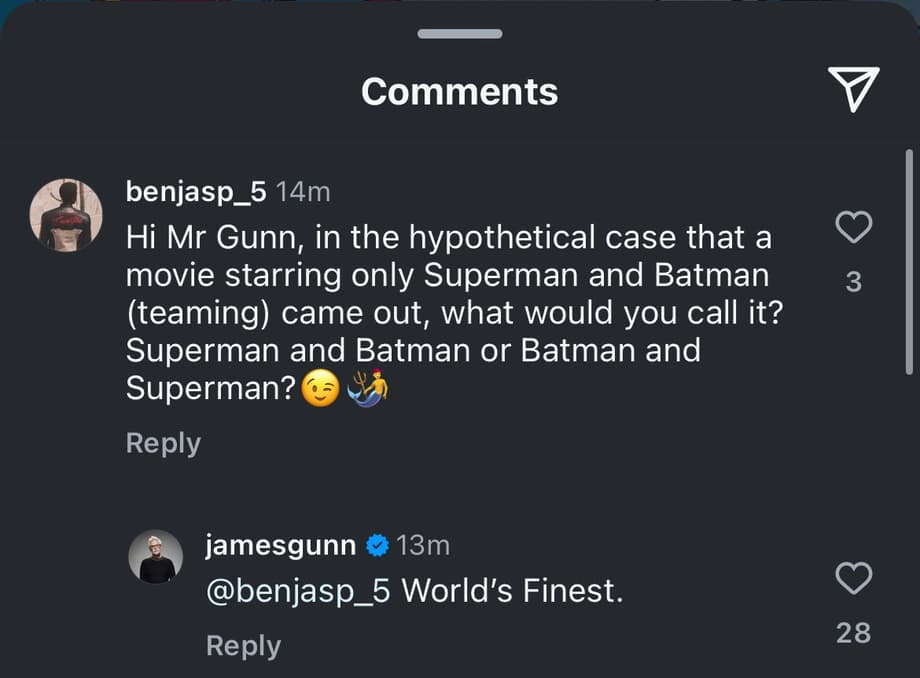Open the jamesgunn username link

(280, 545)
